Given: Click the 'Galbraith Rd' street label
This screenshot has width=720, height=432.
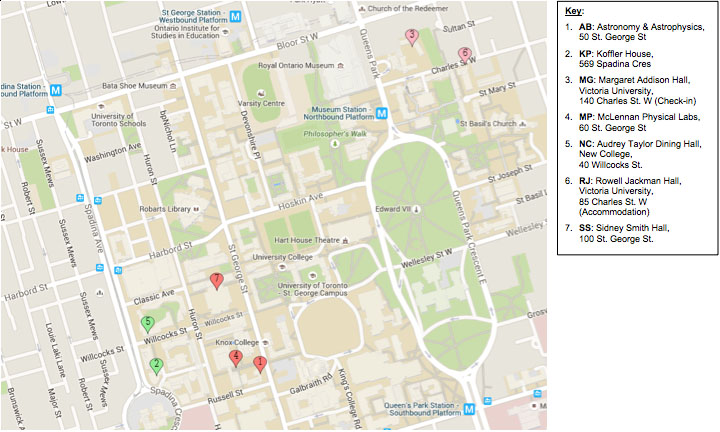Looking at the screenshot, I should point(311,384).
